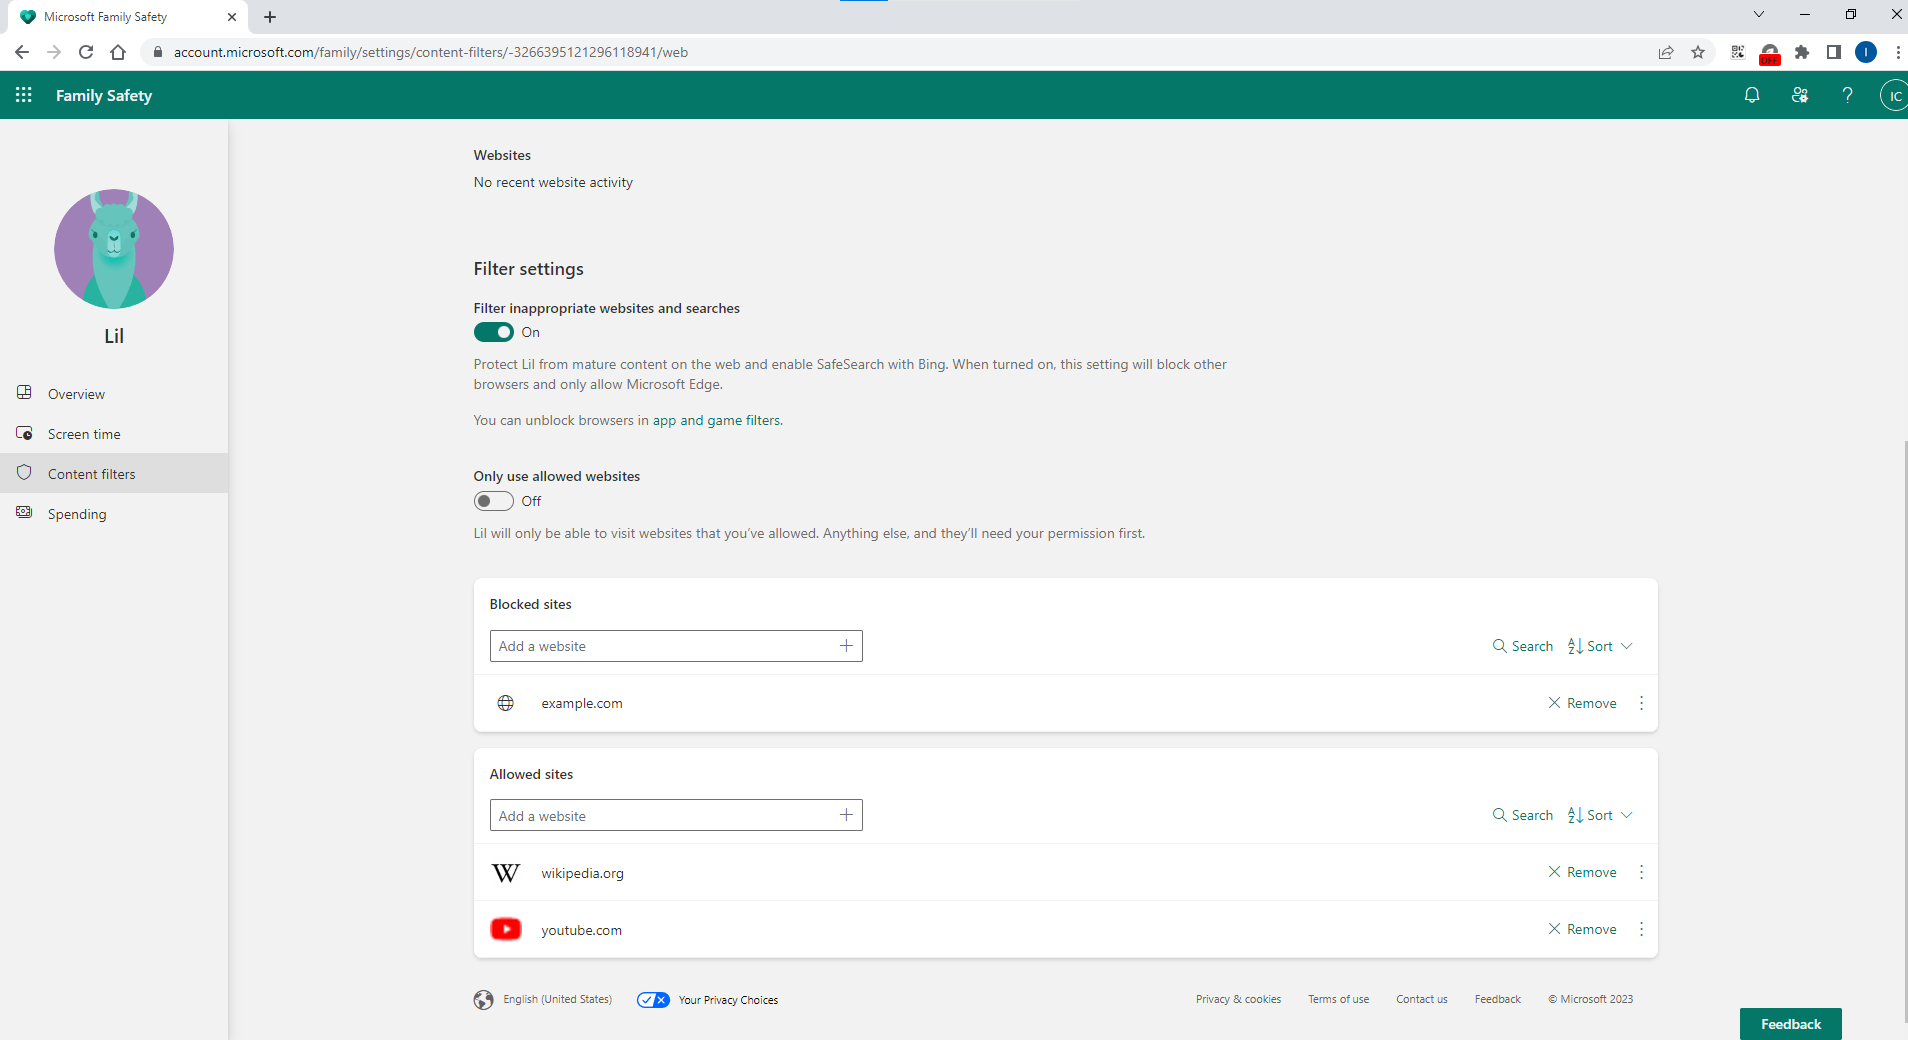Open the extensions puzzle icon
Screen dimensions: 1908x1040
pyautogui.click(x=1802, y=52)
